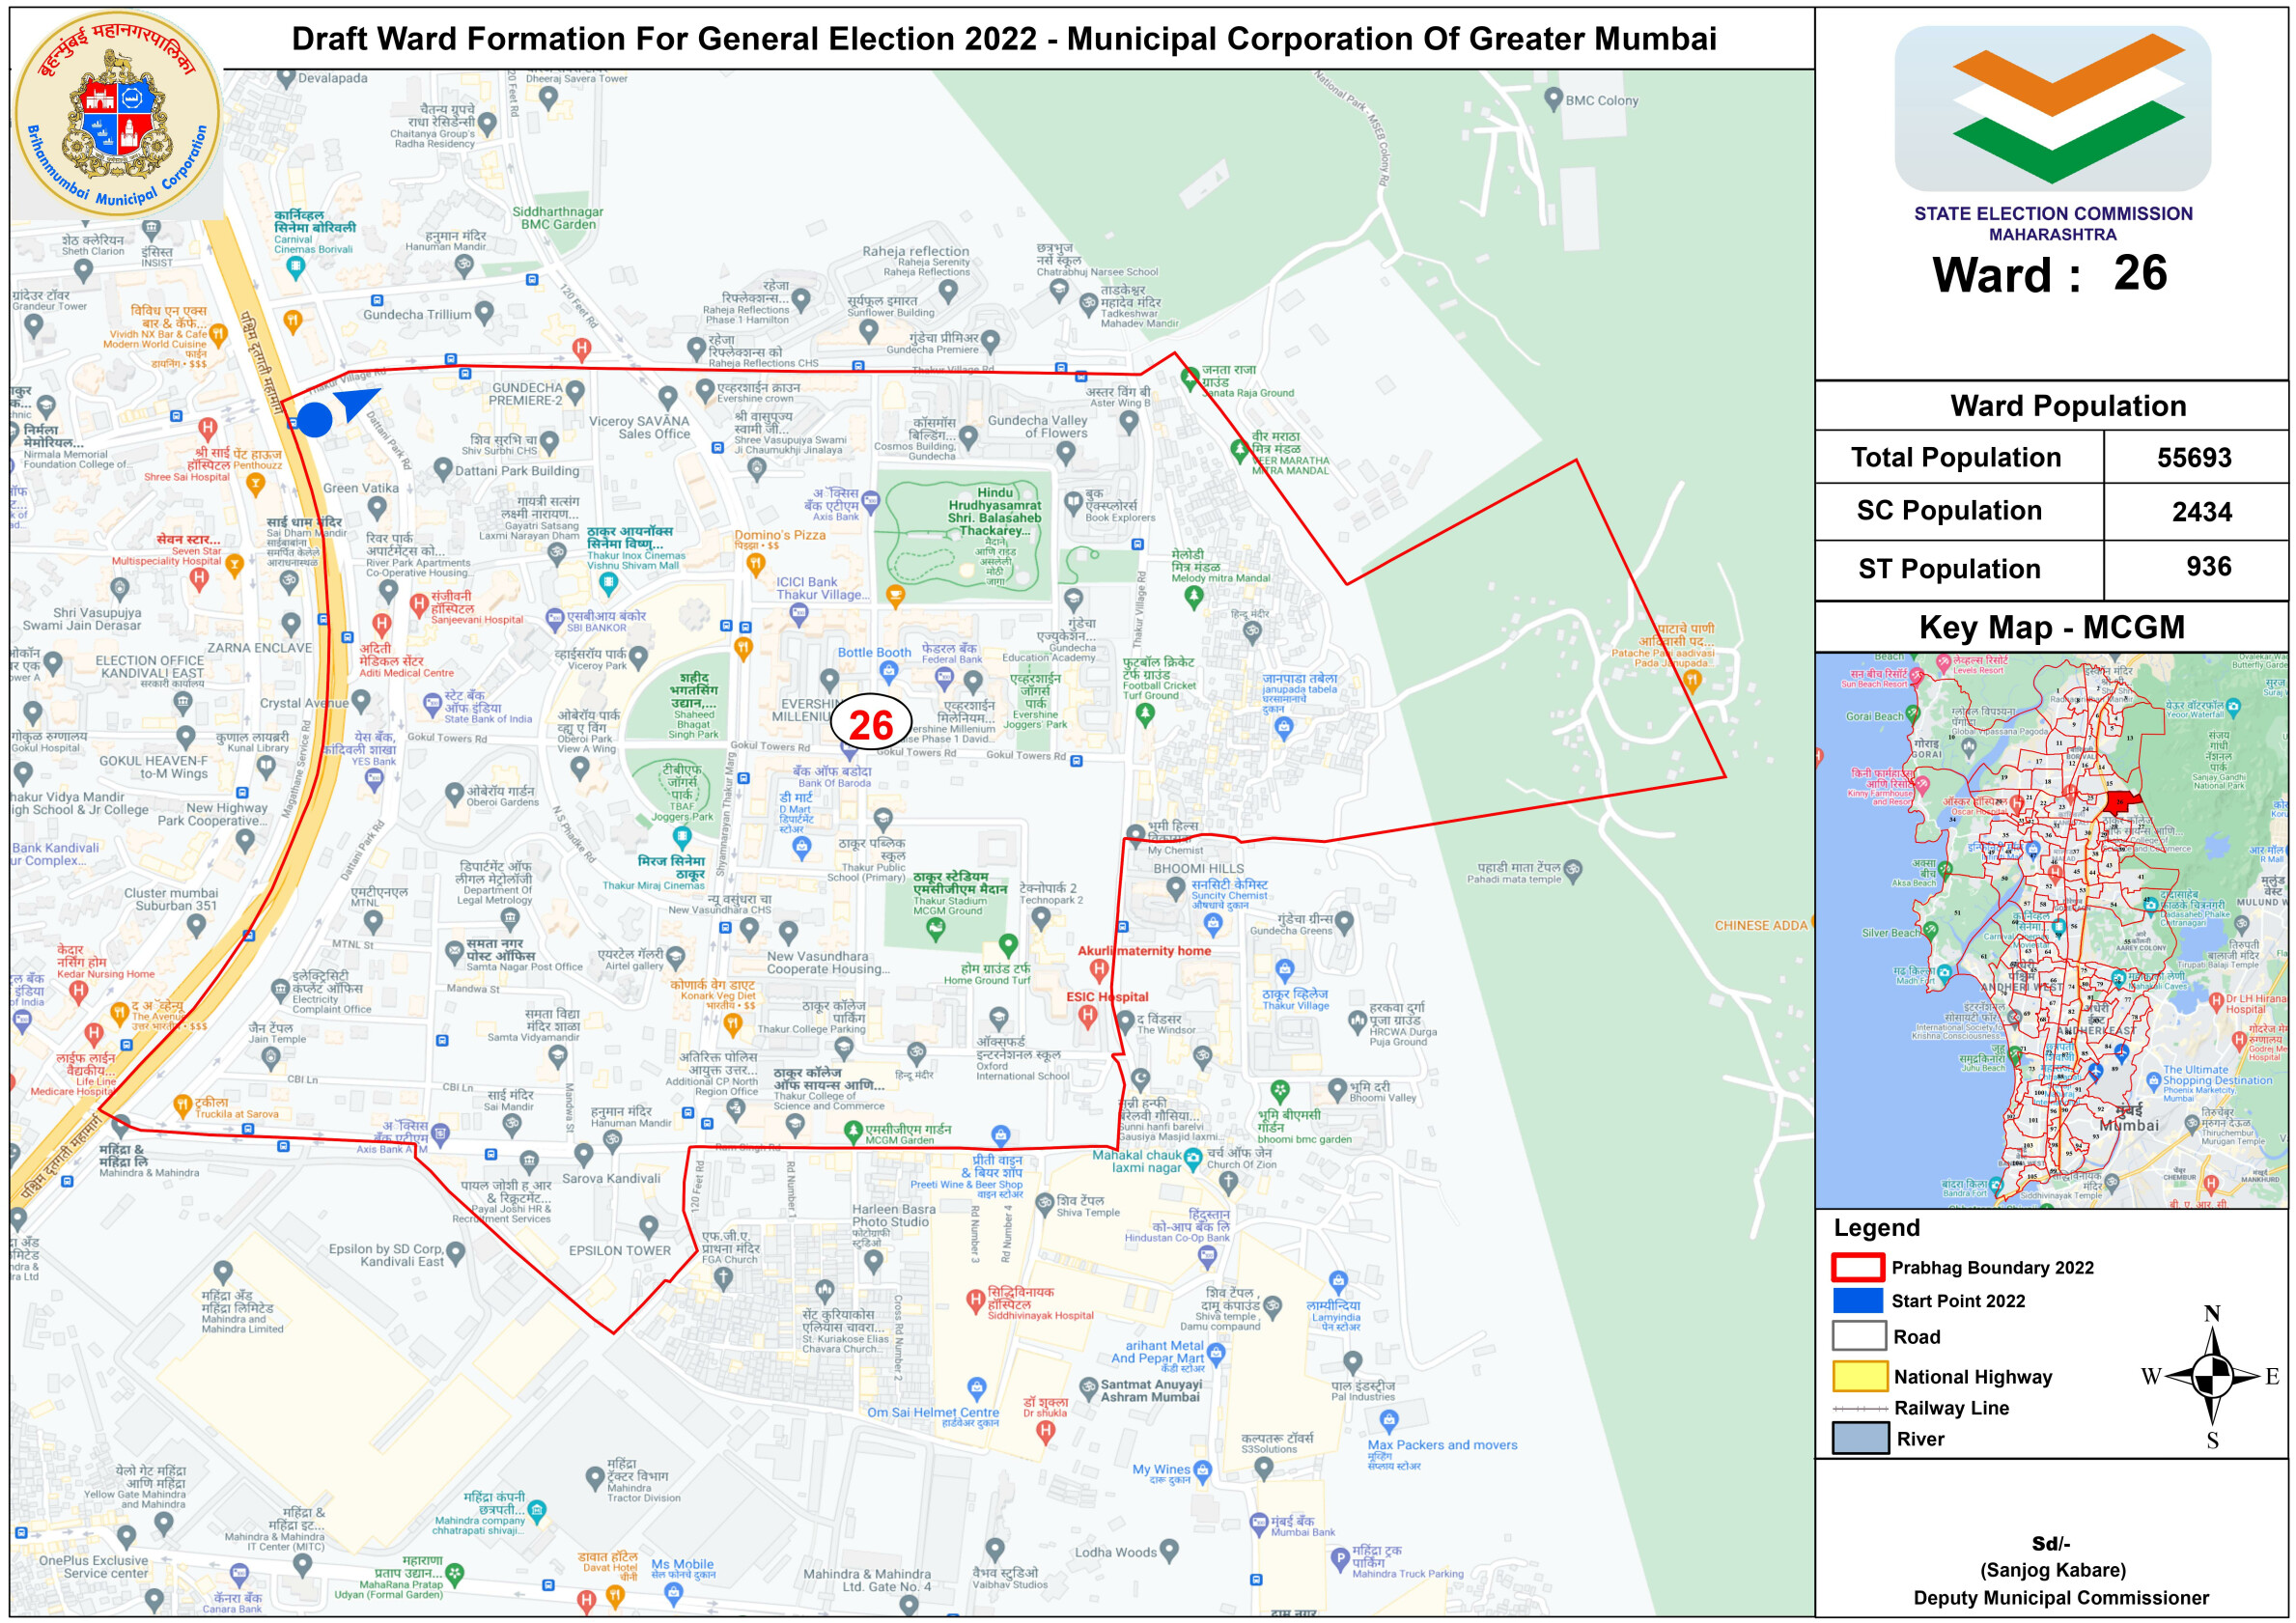Click the Total Population value 55693

(x=2194, y=458)
